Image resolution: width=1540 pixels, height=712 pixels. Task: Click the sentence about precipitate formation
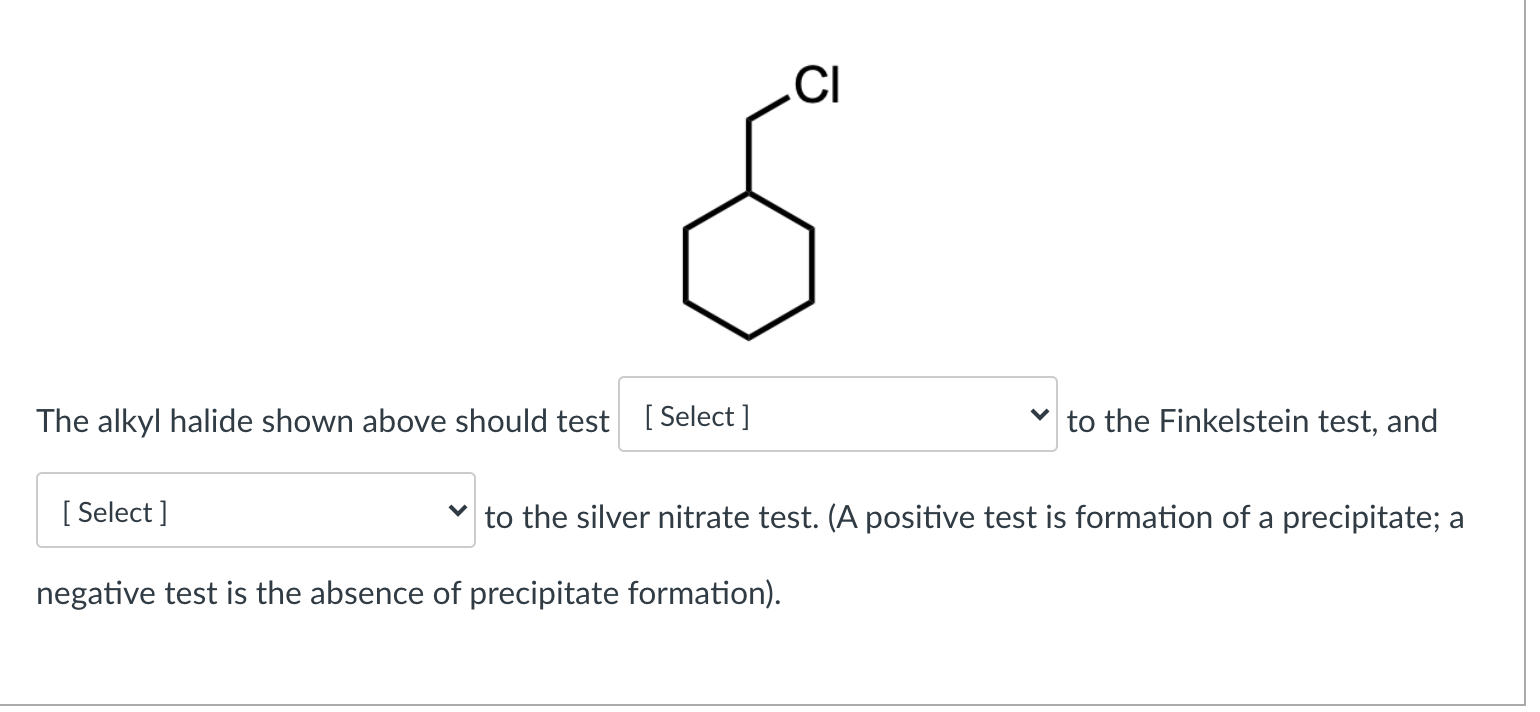(x=1100, y=517)
